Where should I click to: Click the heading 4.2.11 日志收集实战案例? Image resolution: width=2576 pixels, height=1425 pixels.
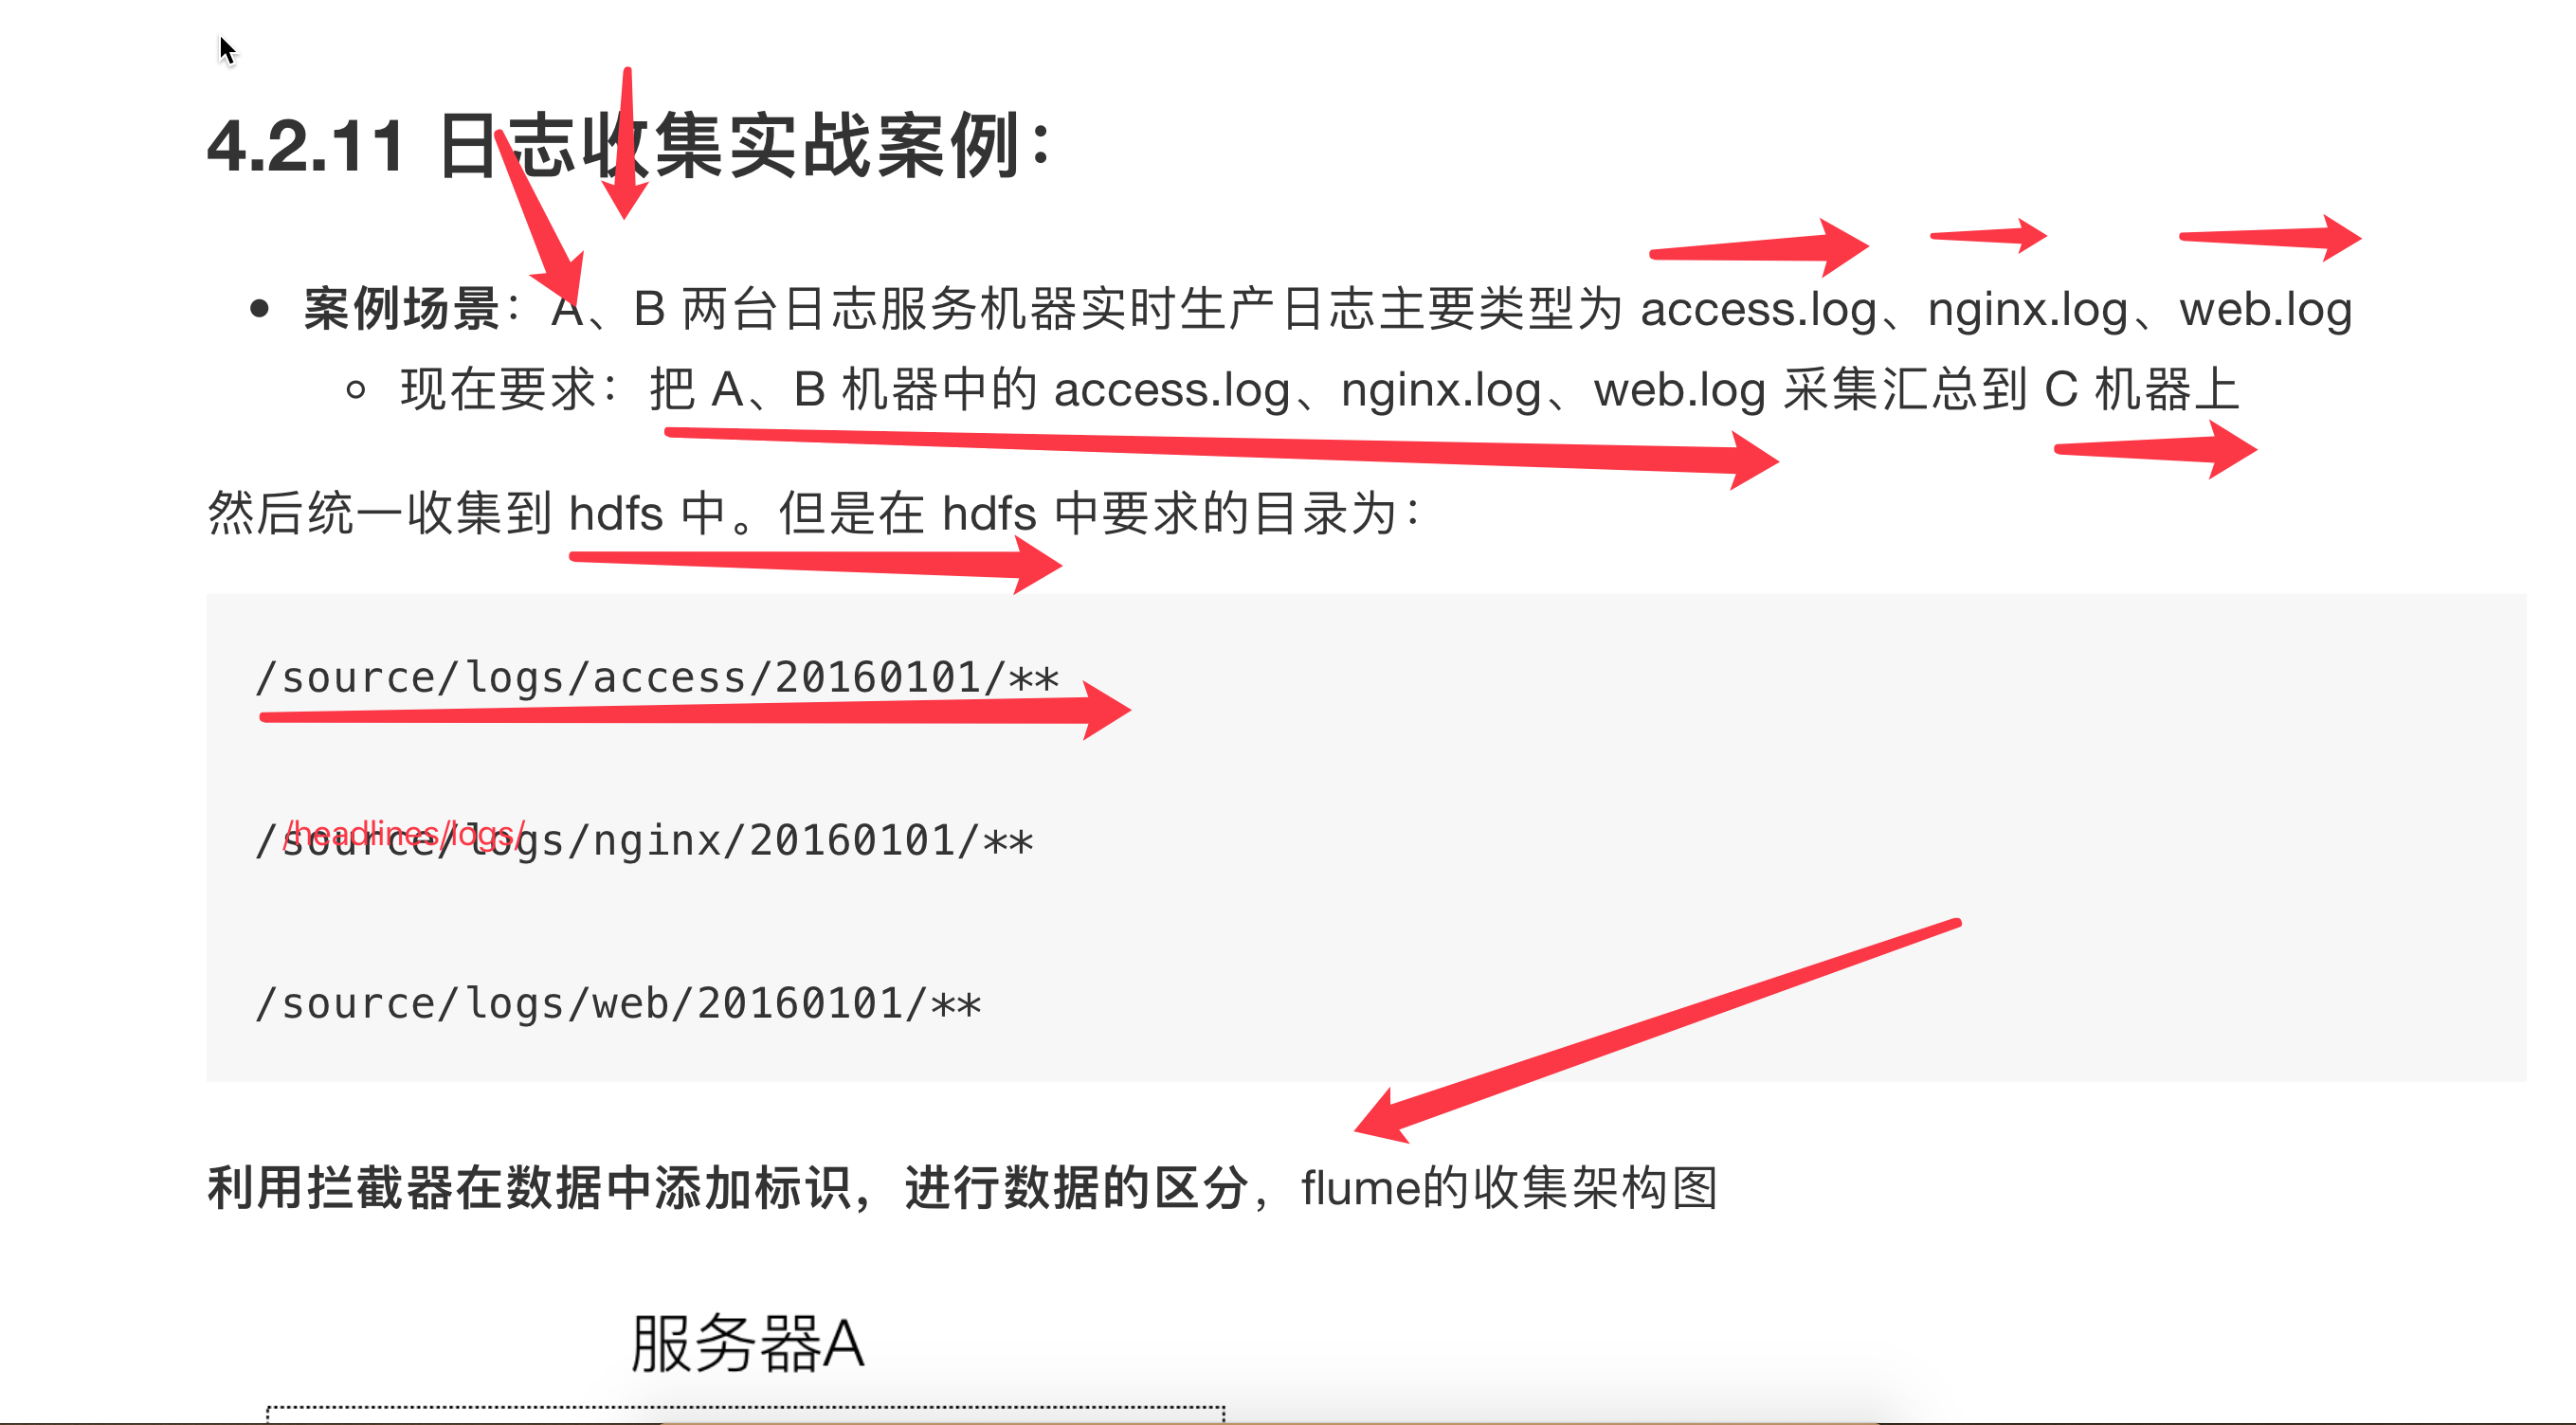(x=630, y=146)
